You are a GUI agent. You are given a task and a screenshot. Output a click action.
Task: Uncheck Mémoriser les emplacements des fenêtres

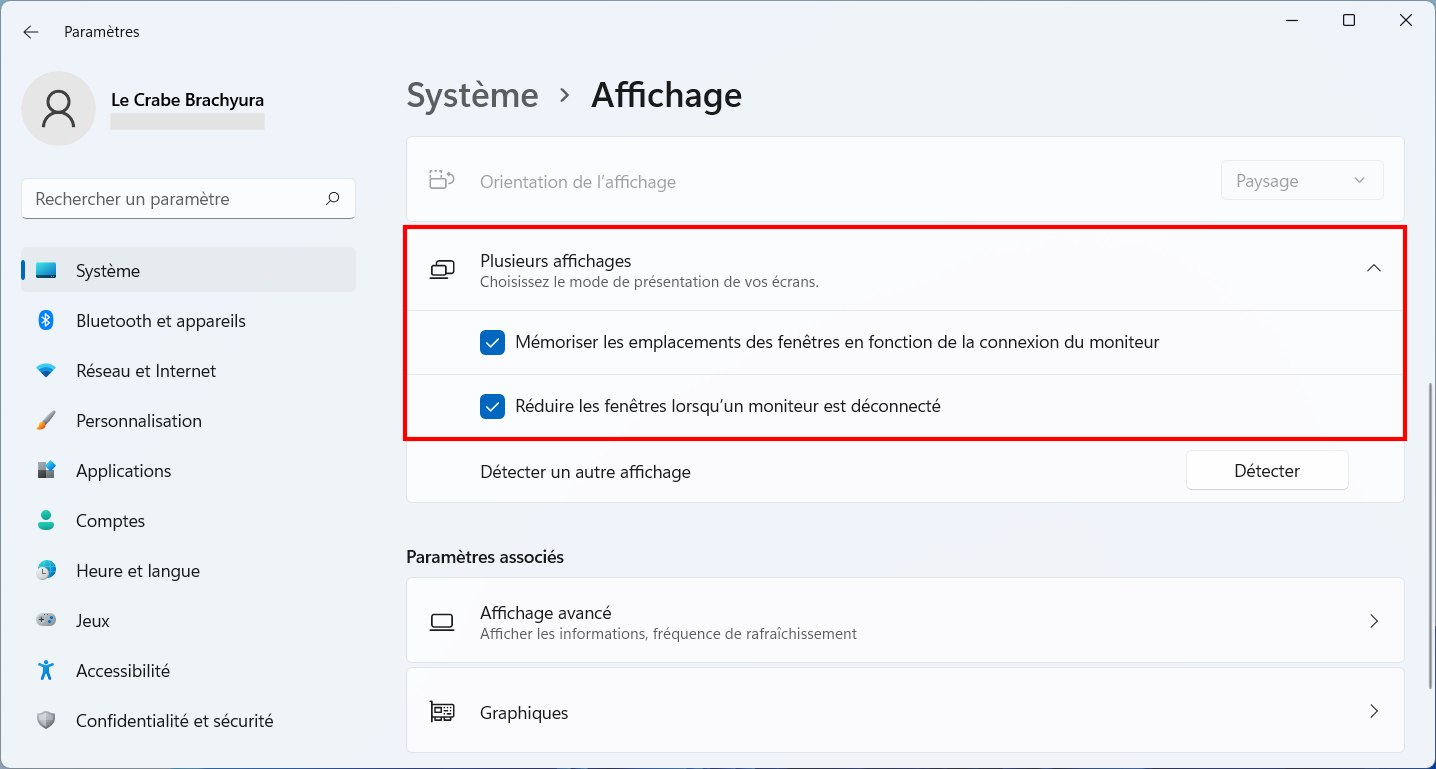(x=492, y=343)
